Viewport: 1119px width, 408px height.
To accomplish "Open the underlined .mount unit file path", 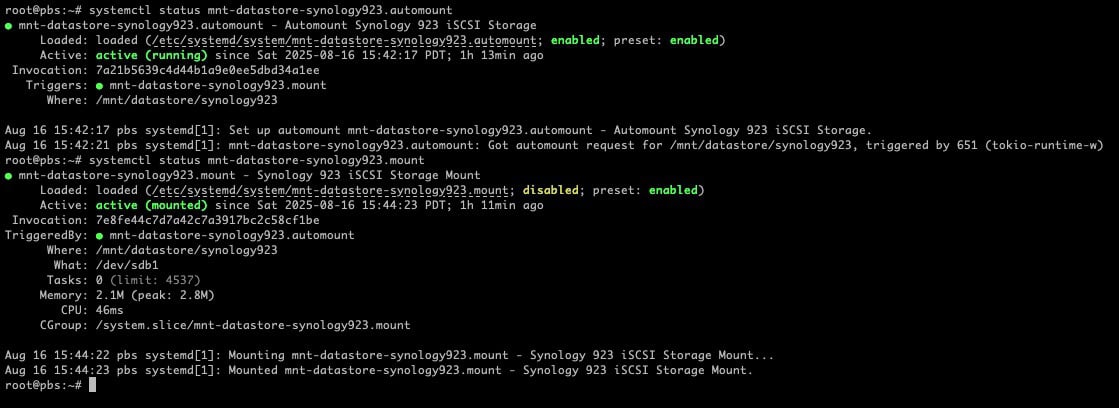I will [x=327, y=190].
